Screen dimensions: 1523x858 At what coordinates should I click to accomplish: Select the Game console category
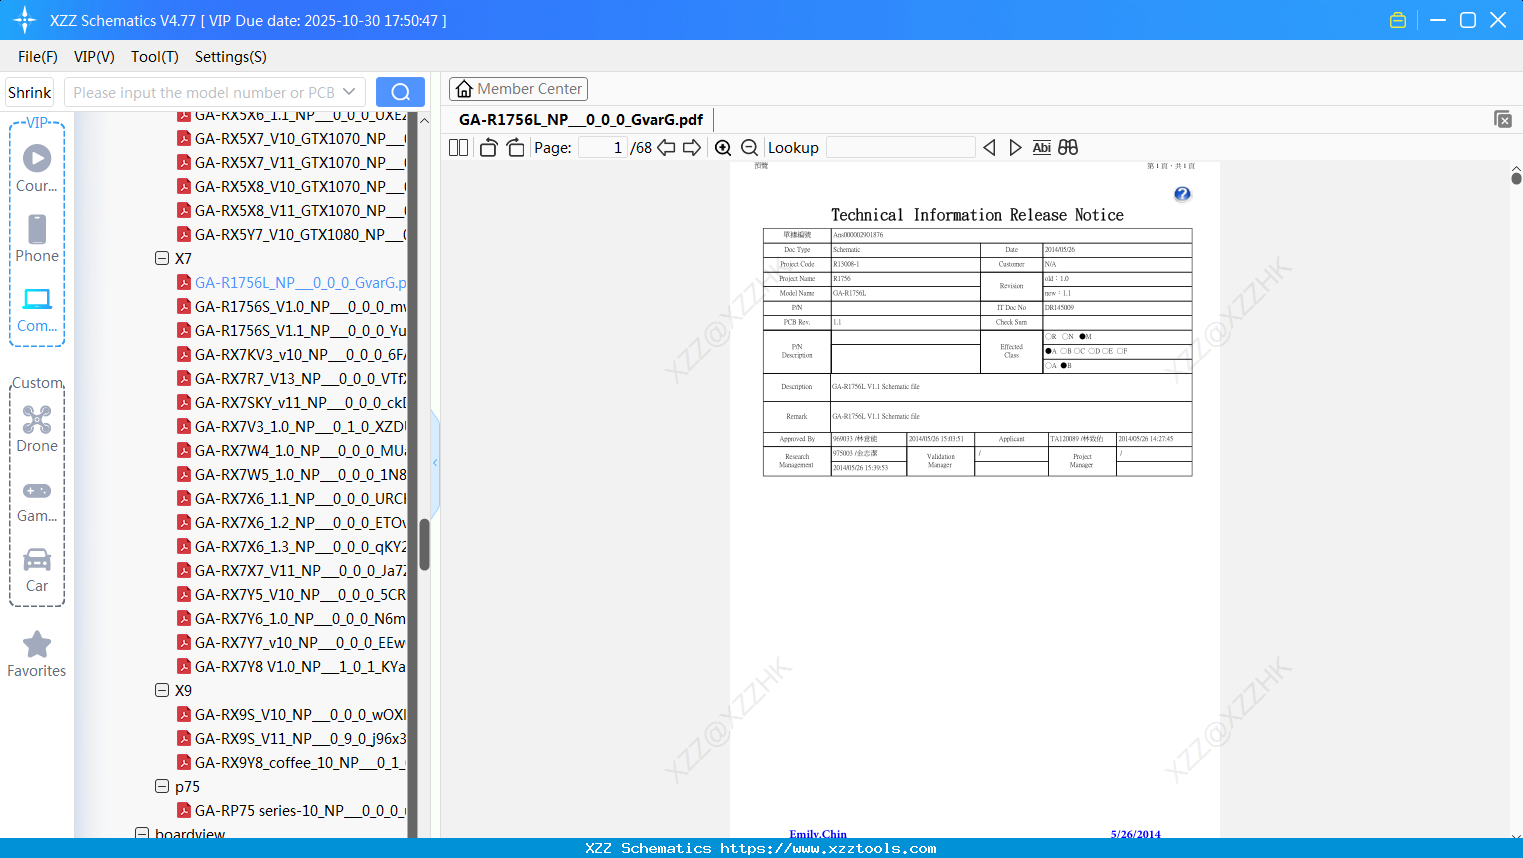click(x=37, y=500)
